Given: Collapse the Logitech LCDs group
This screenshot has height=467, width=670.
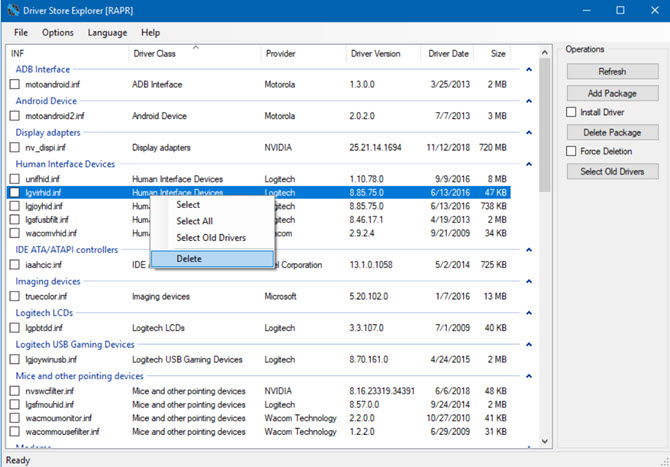Looking at the screenshot, I should click(529, 313).
